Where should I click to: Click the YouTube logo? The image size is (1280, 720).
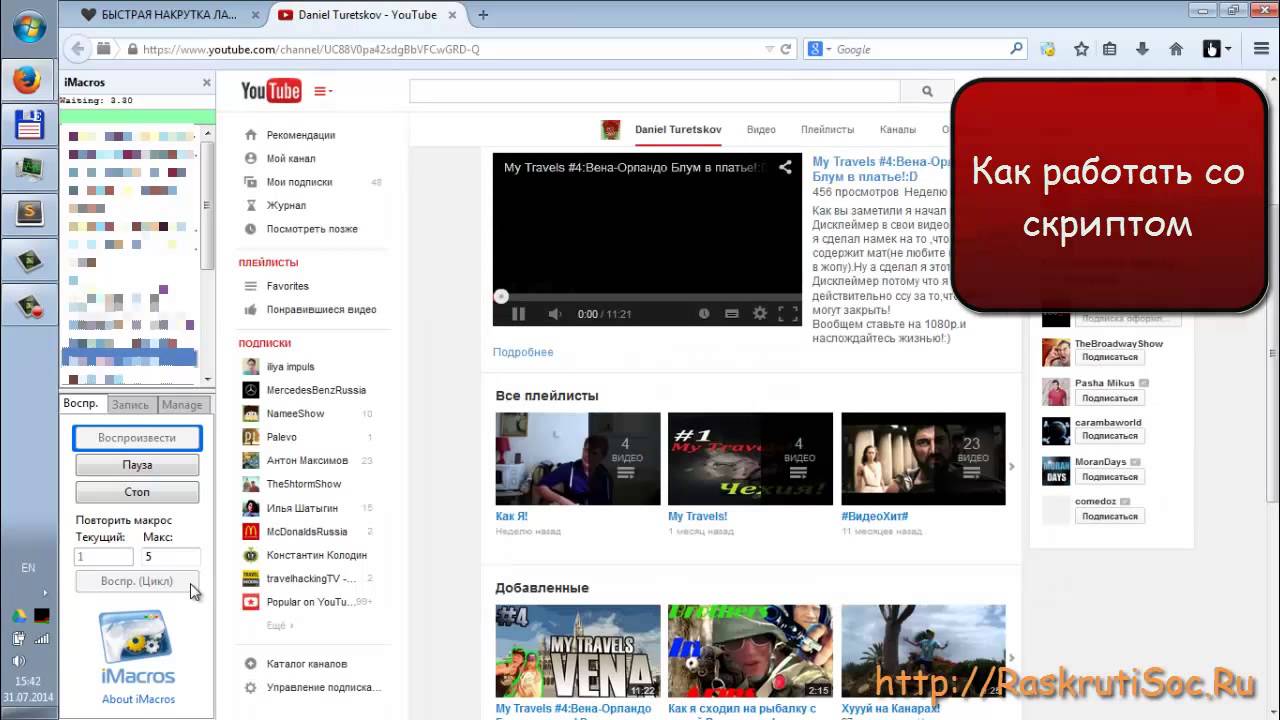coord(271,91)
